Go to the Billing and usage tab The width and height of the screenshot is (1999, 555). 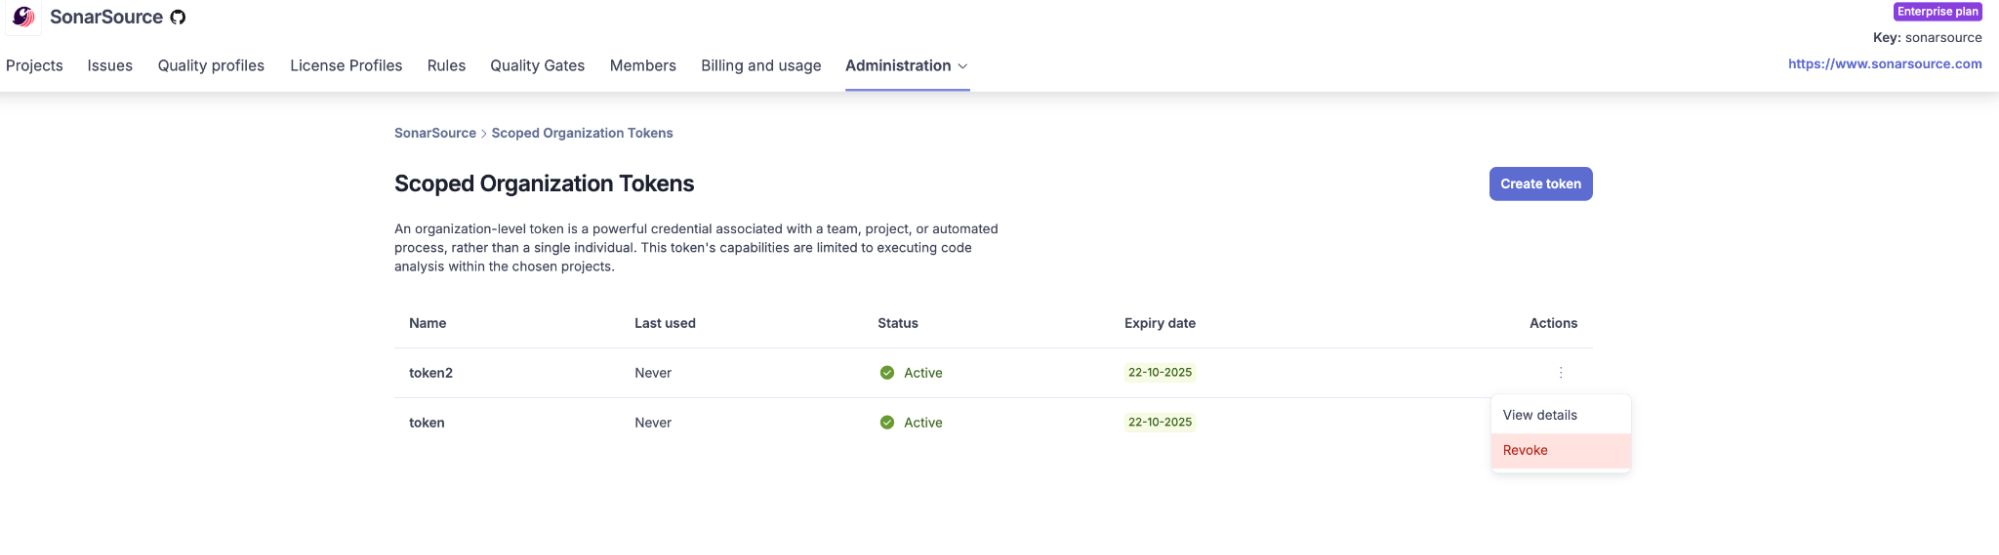[761, 66]
